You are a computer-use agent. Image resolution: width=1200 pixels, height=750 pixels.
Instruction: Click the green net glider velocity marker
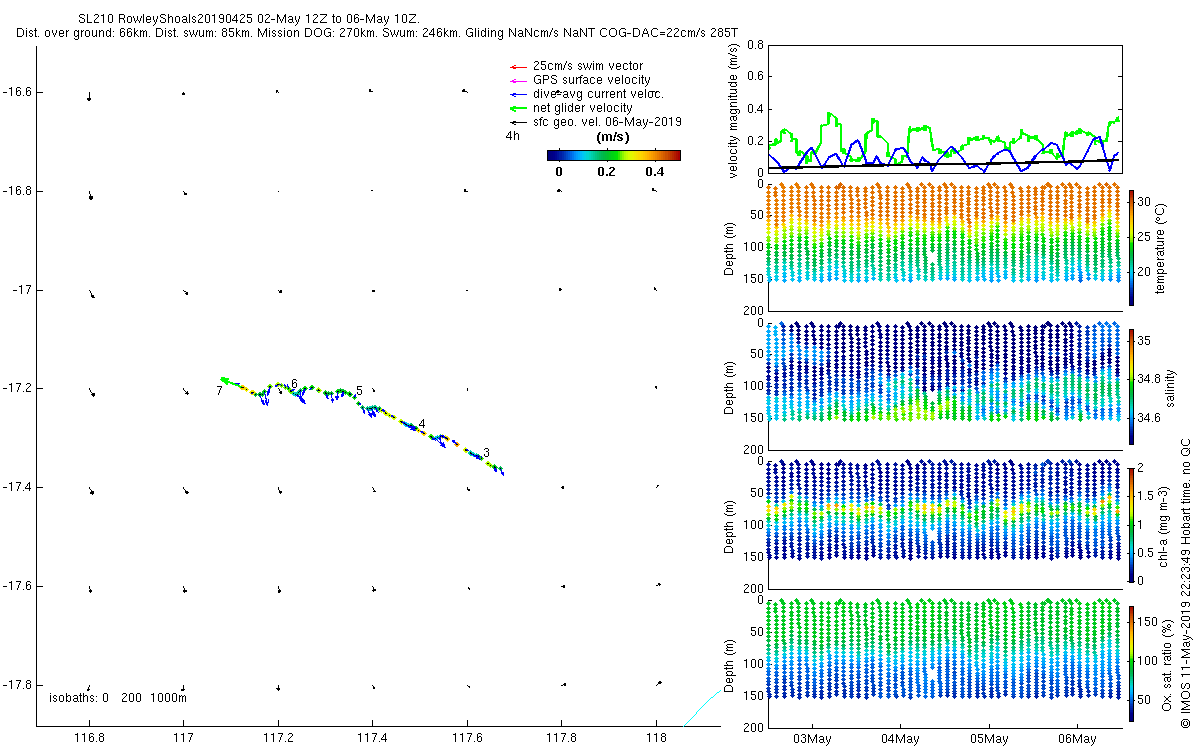(517, 108)
